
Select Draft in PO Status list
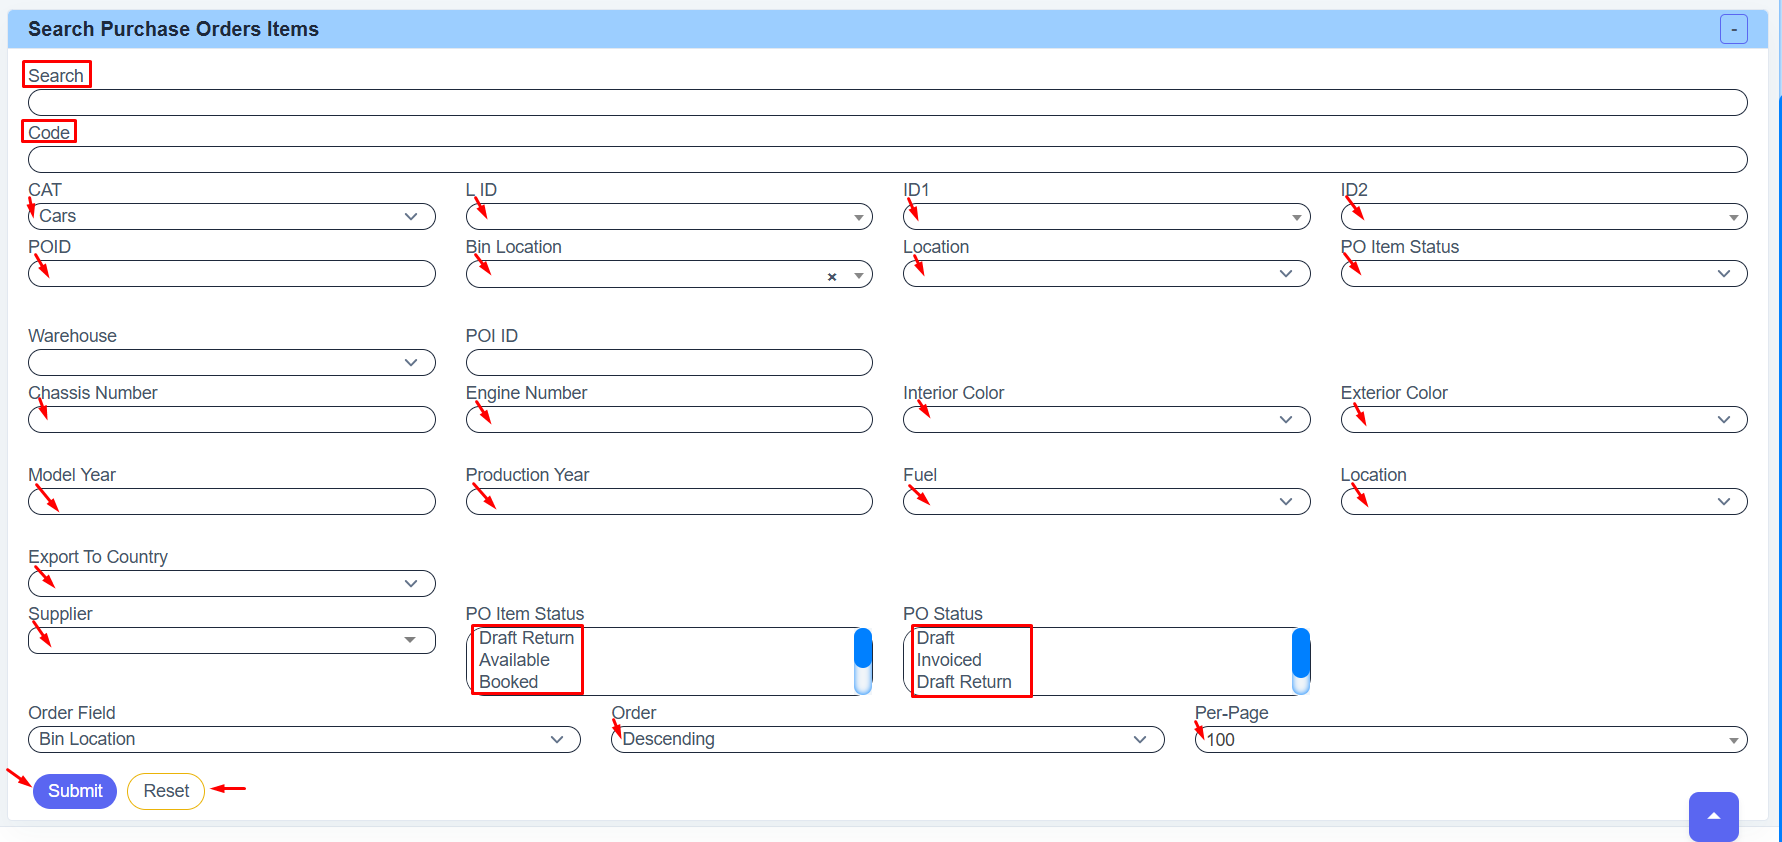point(935,638)
